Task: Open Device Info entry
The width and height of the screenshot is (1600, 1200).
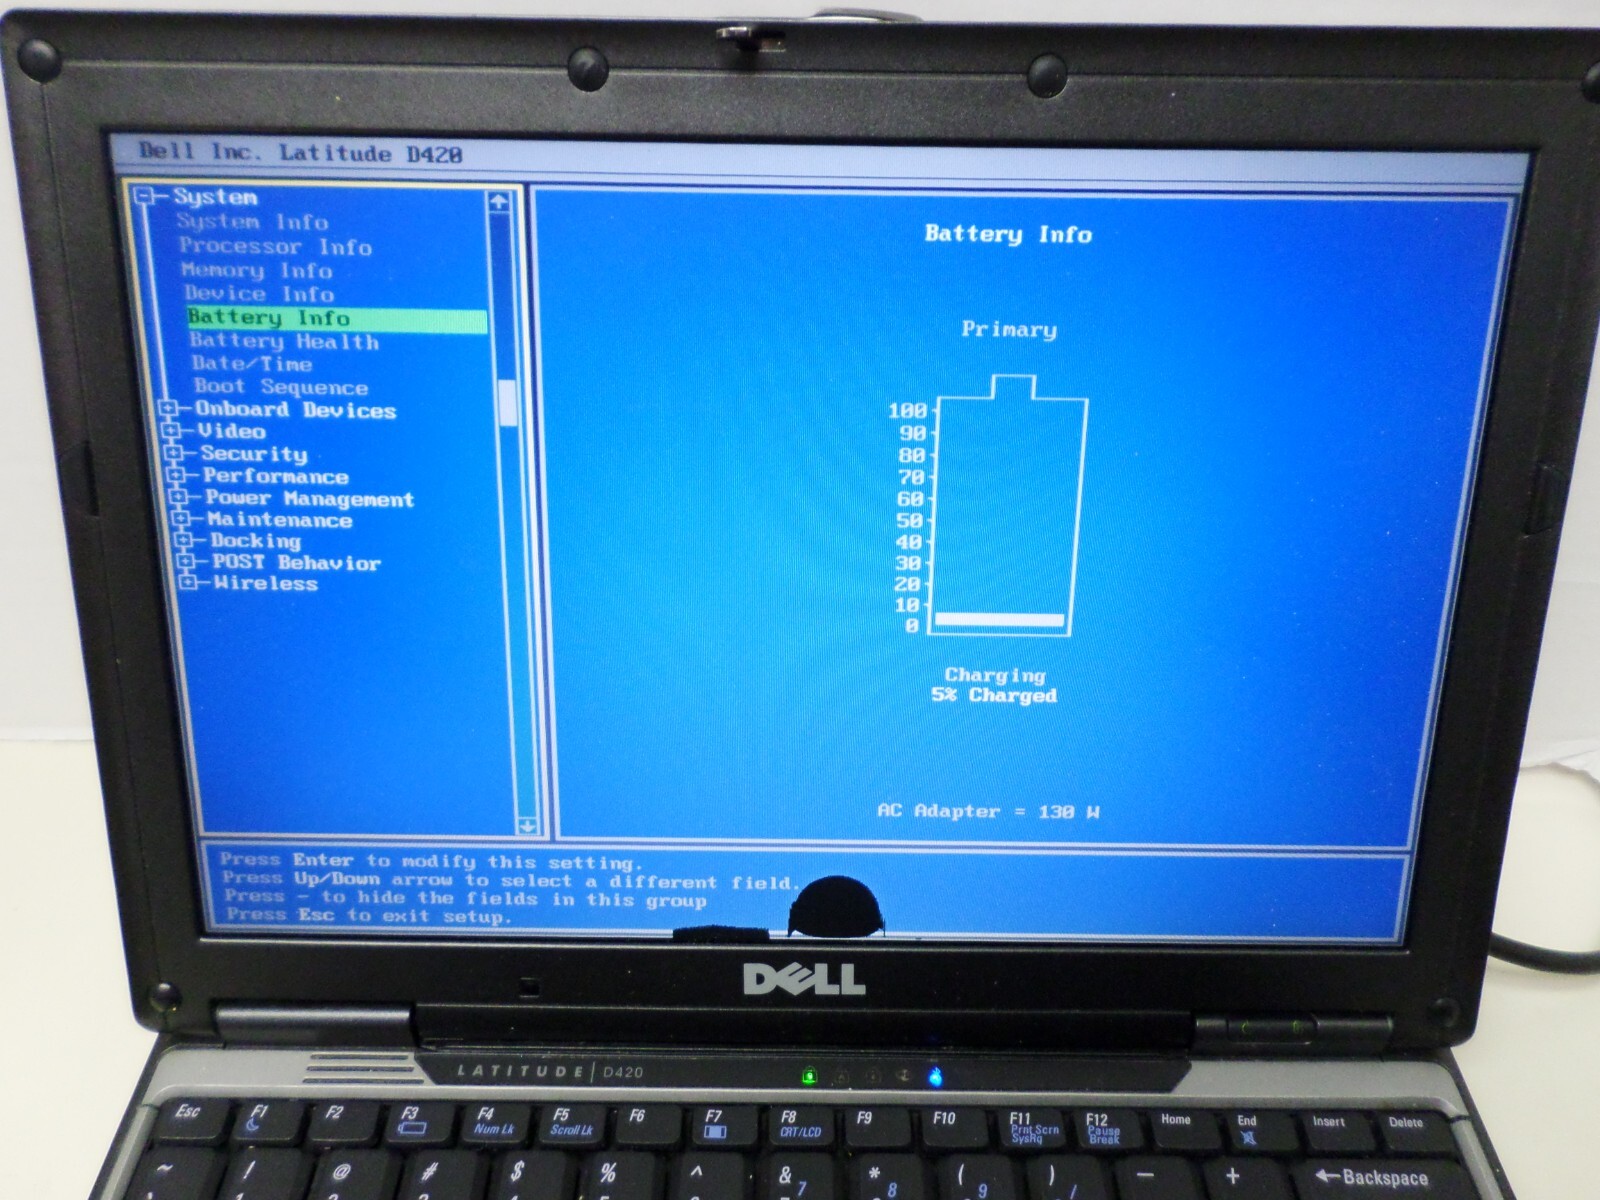Action: (259, 294)
